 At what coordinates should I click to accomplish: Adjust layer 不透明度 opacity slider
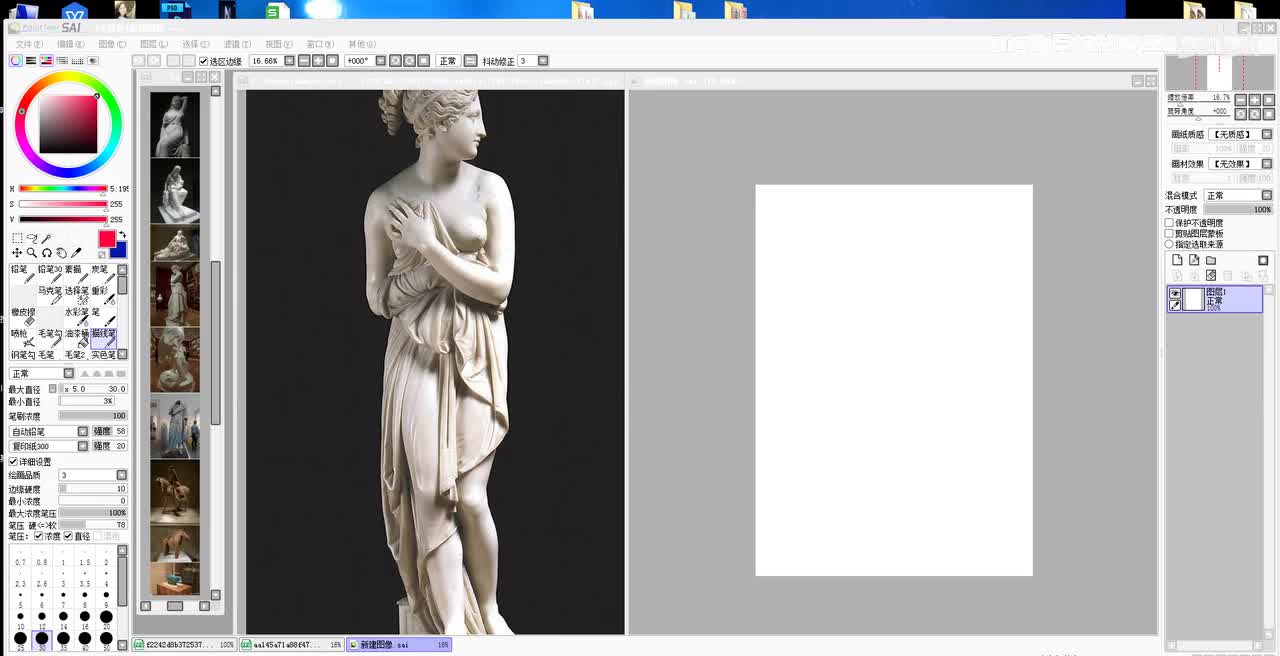pos(1238,210)
